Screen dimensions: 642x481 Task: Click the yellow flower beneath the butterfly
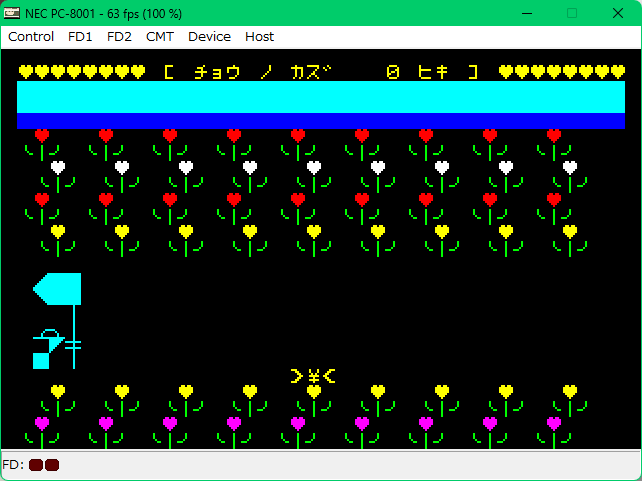[313, 393]
